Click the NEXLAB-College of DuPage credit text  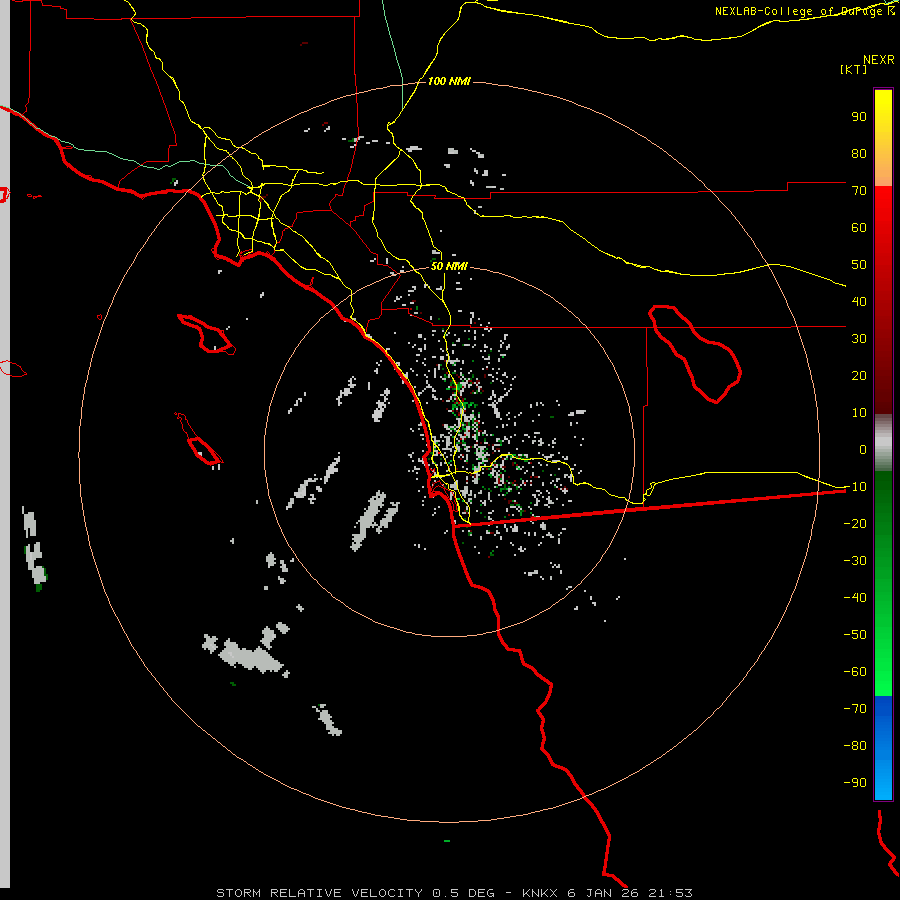[x=805, y=11]
